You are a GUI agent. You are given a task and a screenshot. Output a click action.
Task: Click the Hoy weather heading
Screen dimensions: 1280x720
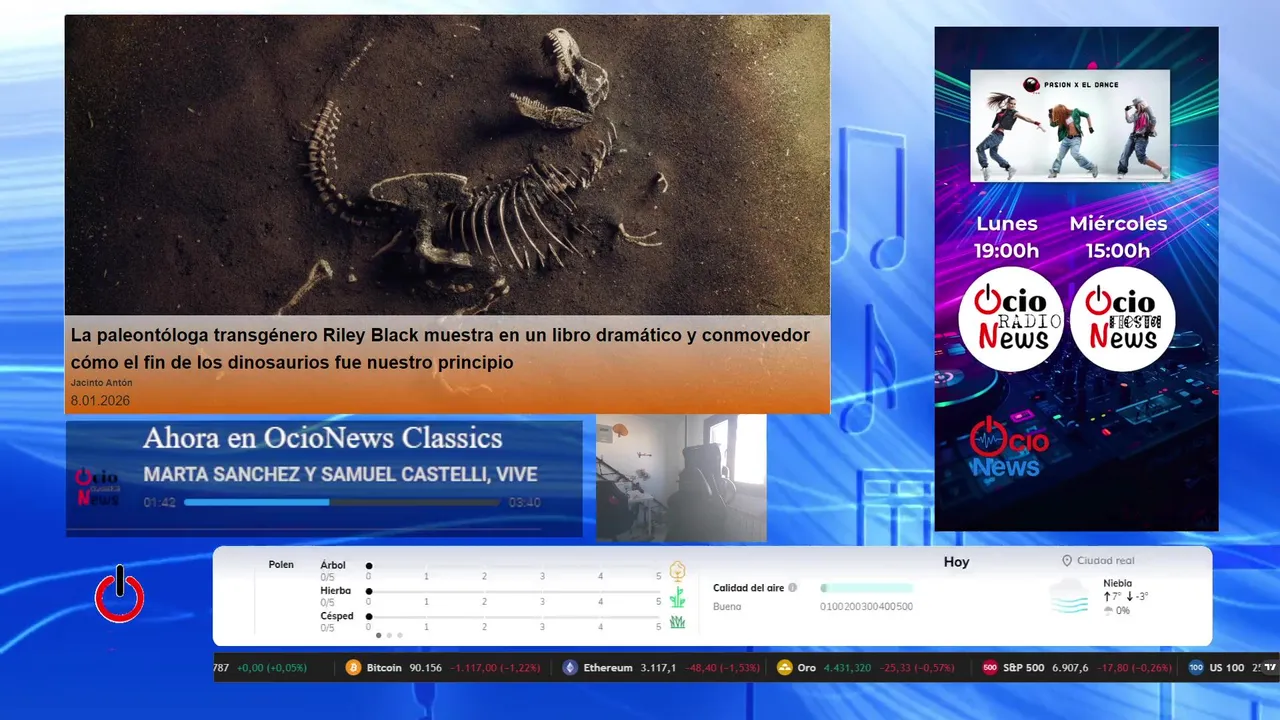[956, 562]
